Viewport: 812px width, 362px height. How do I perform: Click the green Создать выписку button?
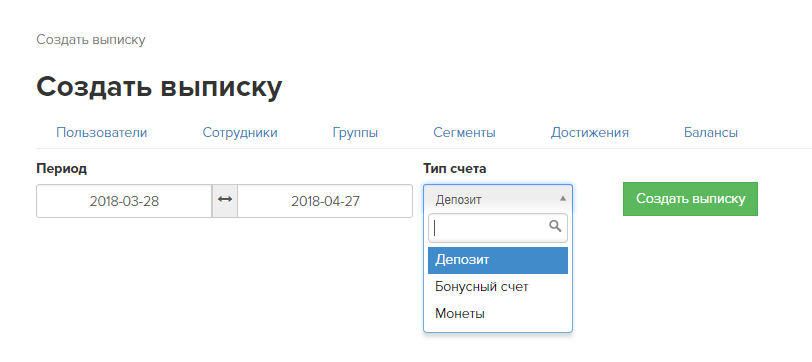coord(690,199)
